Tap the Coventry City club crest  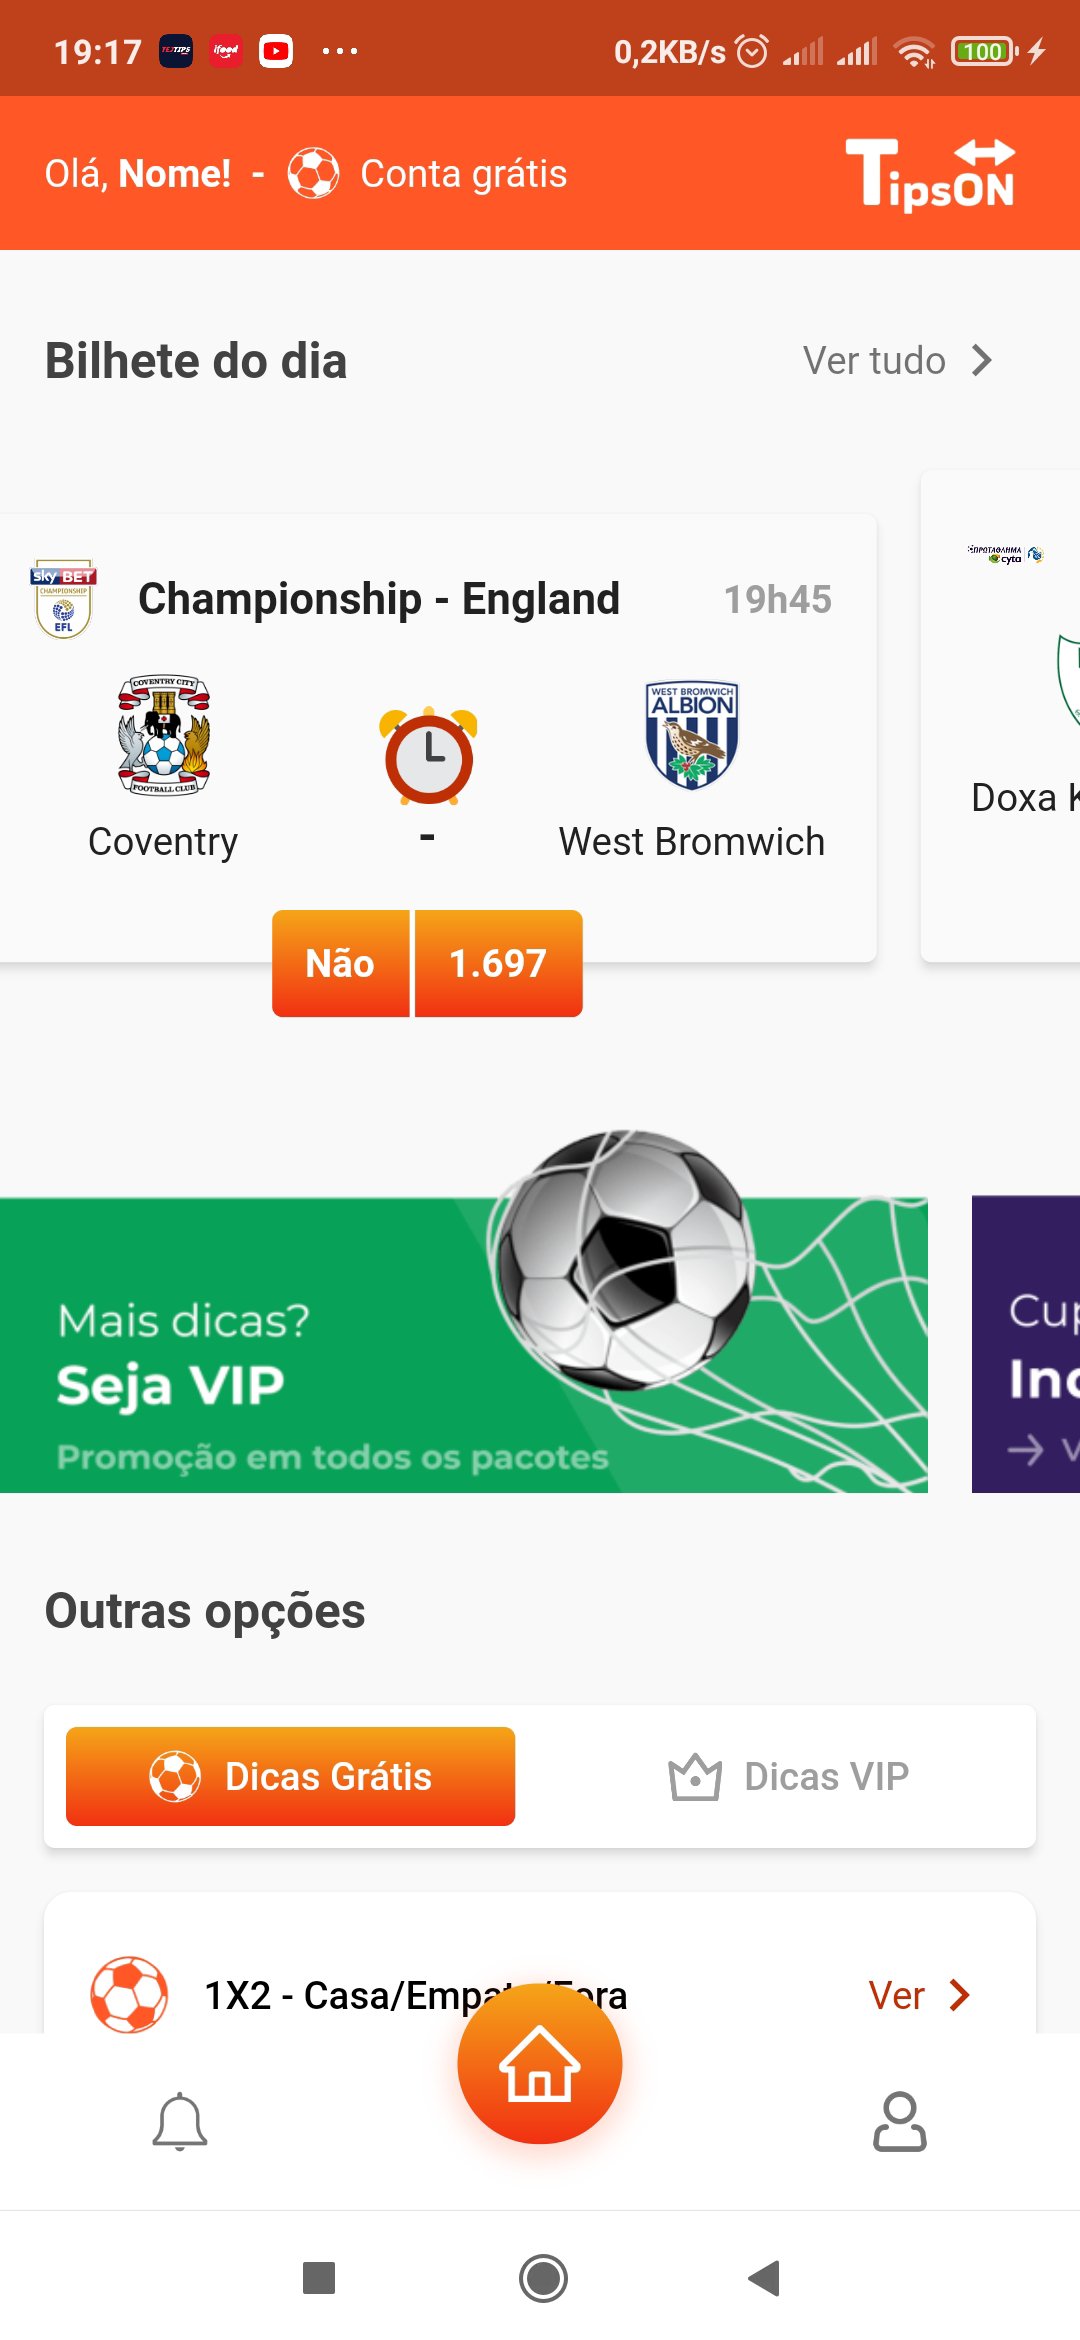pyautogui.click(x=164, y=736)
